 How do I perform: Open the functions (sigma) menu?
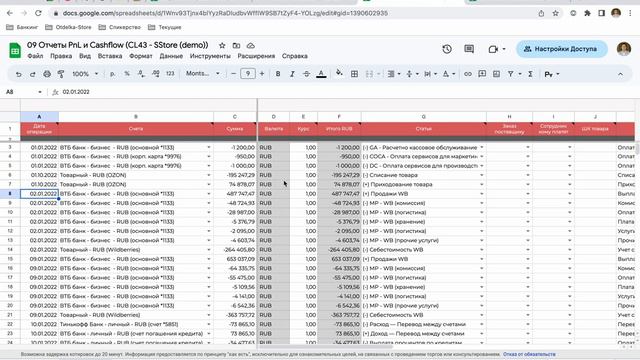[x=530, y=74]
